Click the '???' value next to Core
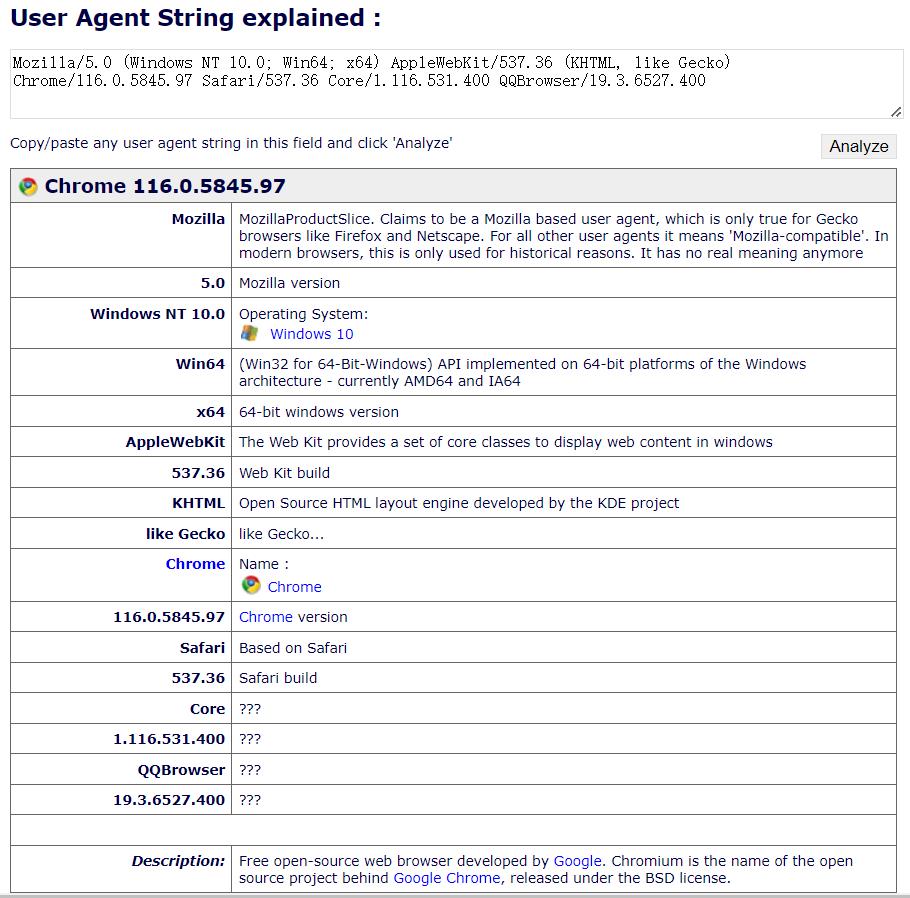 250,709
